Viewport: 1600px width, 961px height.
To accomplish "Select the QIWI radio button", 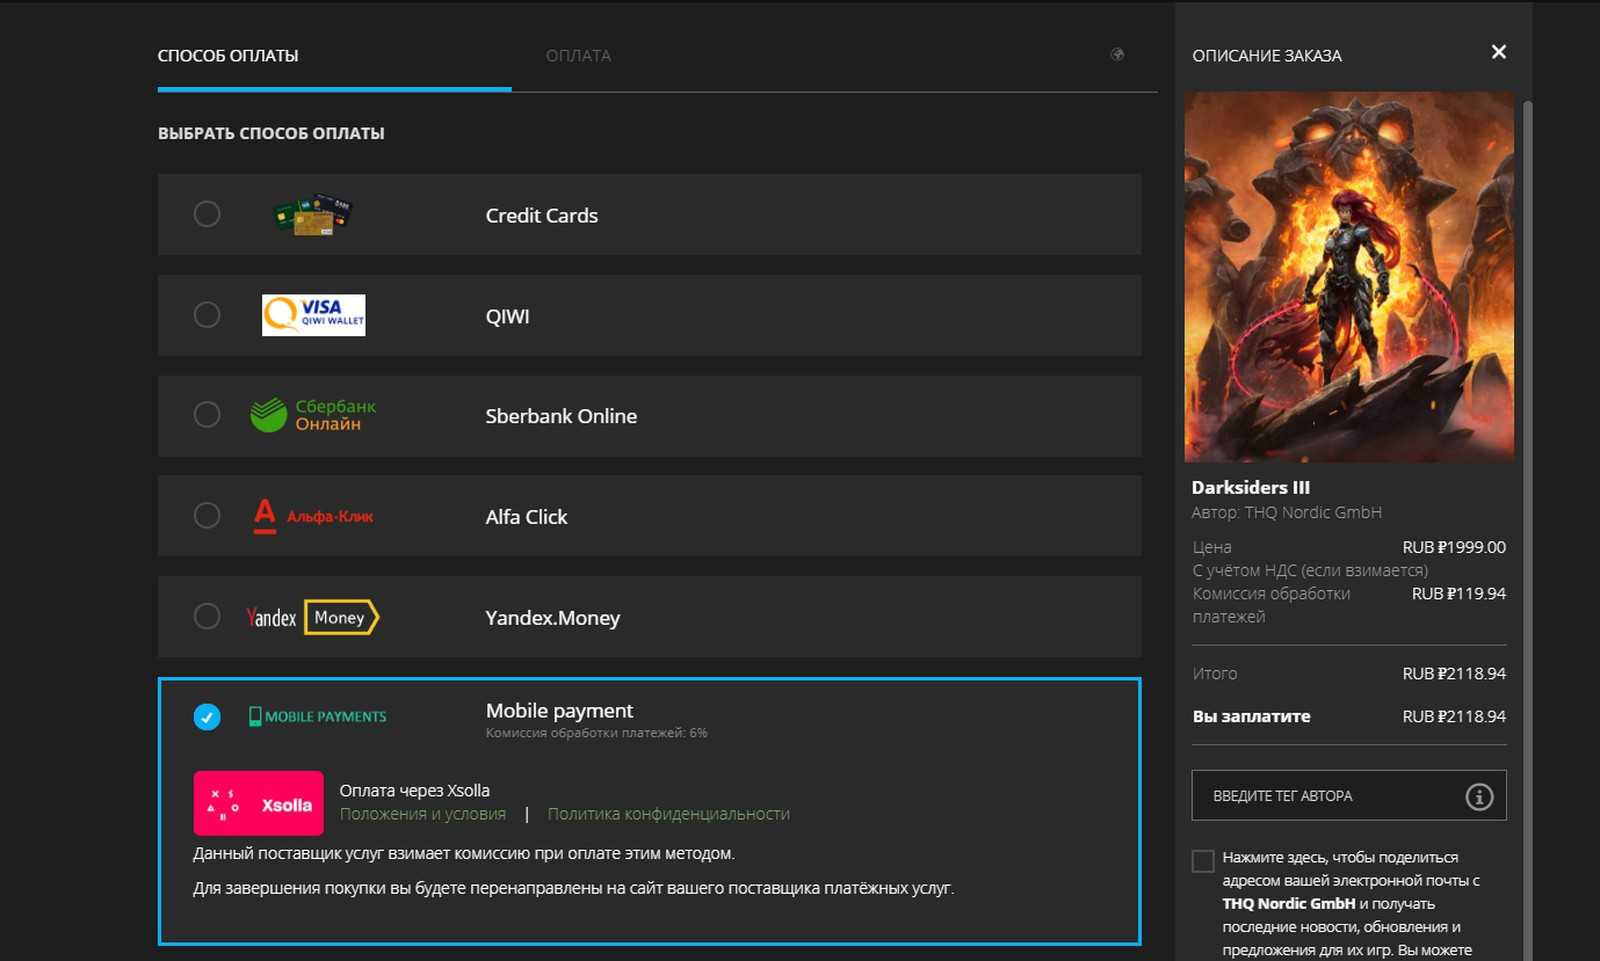I will click(x=207, y=315).
